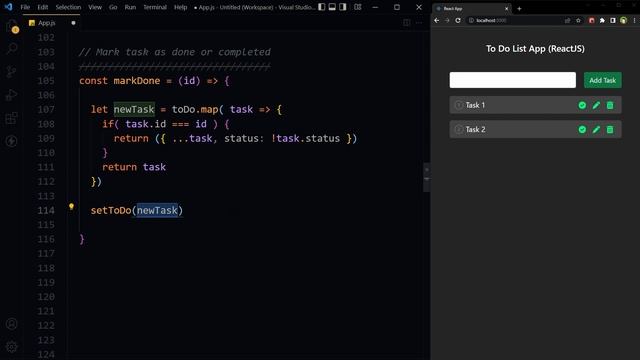This screenshot has width=640, height=360.
Task: Open editor More Actions ellipsis
Action: 419,23
